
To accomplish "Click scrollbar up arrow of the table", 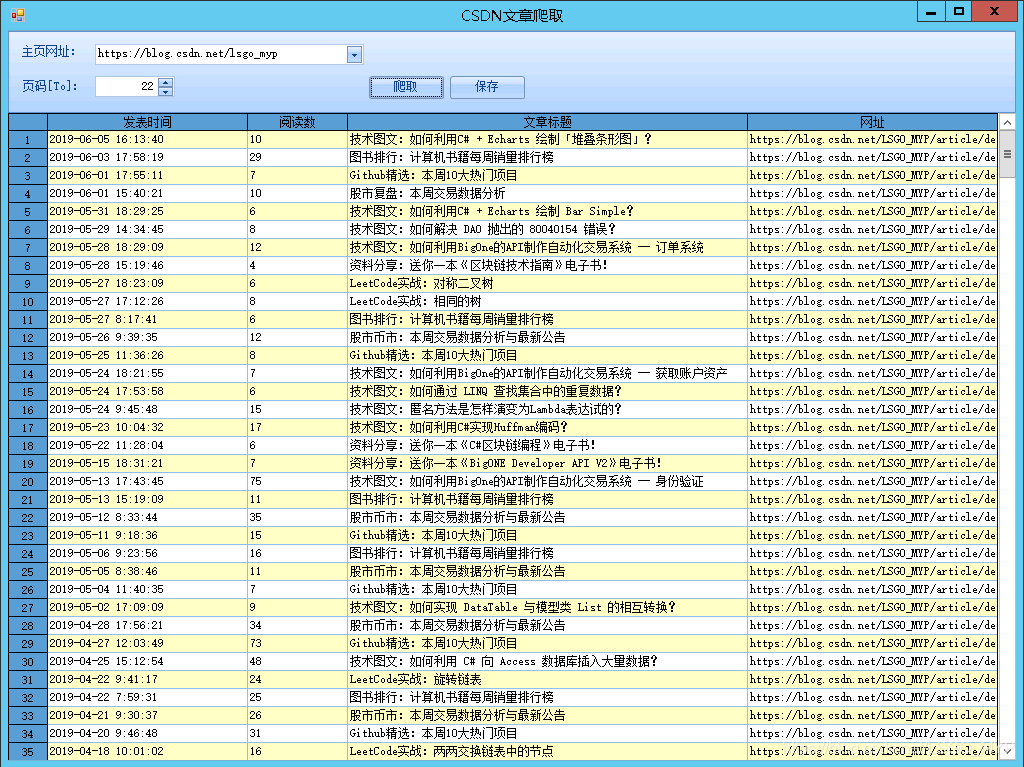I will tap(1007, 122).
